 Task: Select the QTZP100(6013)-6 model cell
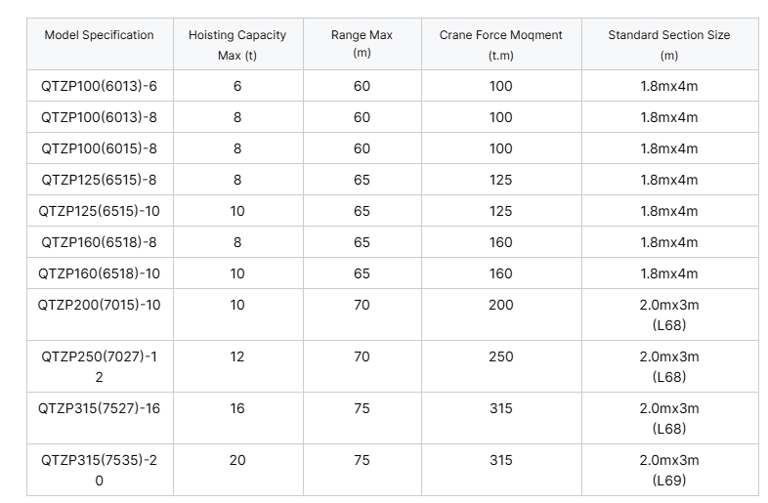[x=99, y=86]
